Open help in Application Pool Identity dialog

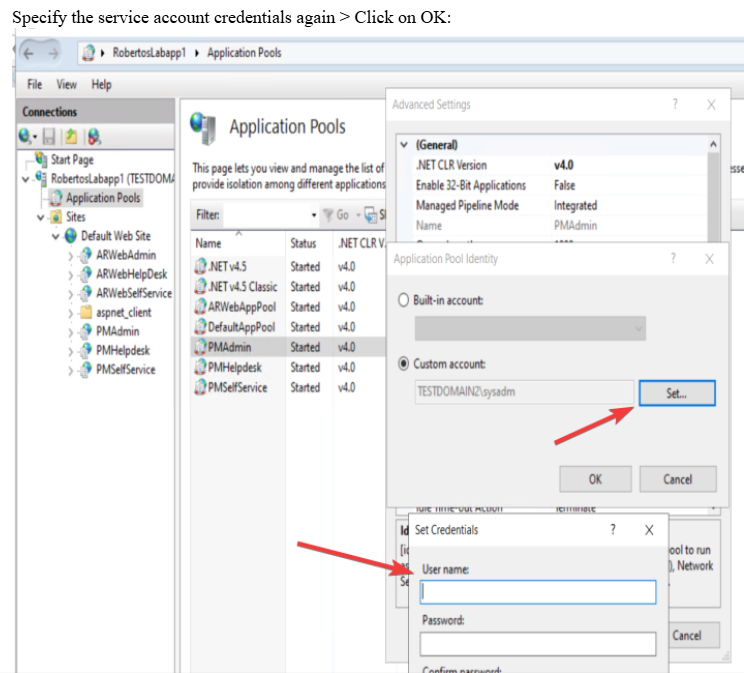(x=673, y=259)
